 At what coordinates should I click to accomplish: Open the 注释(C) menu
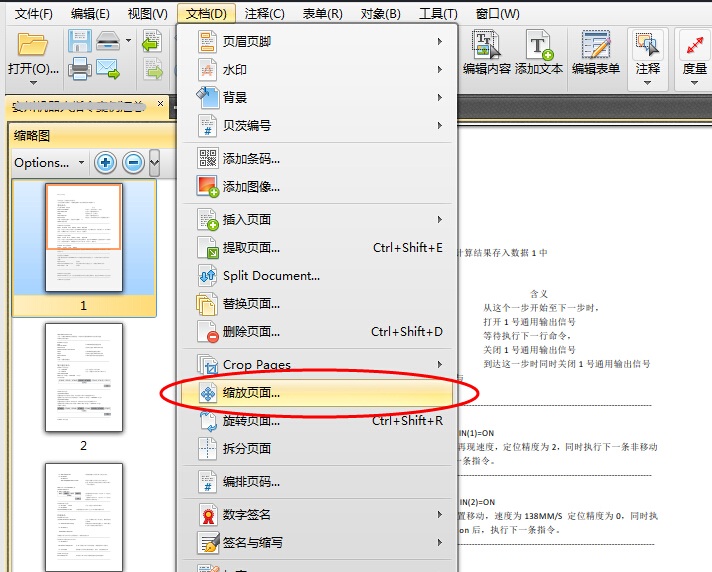click(264, 14)
